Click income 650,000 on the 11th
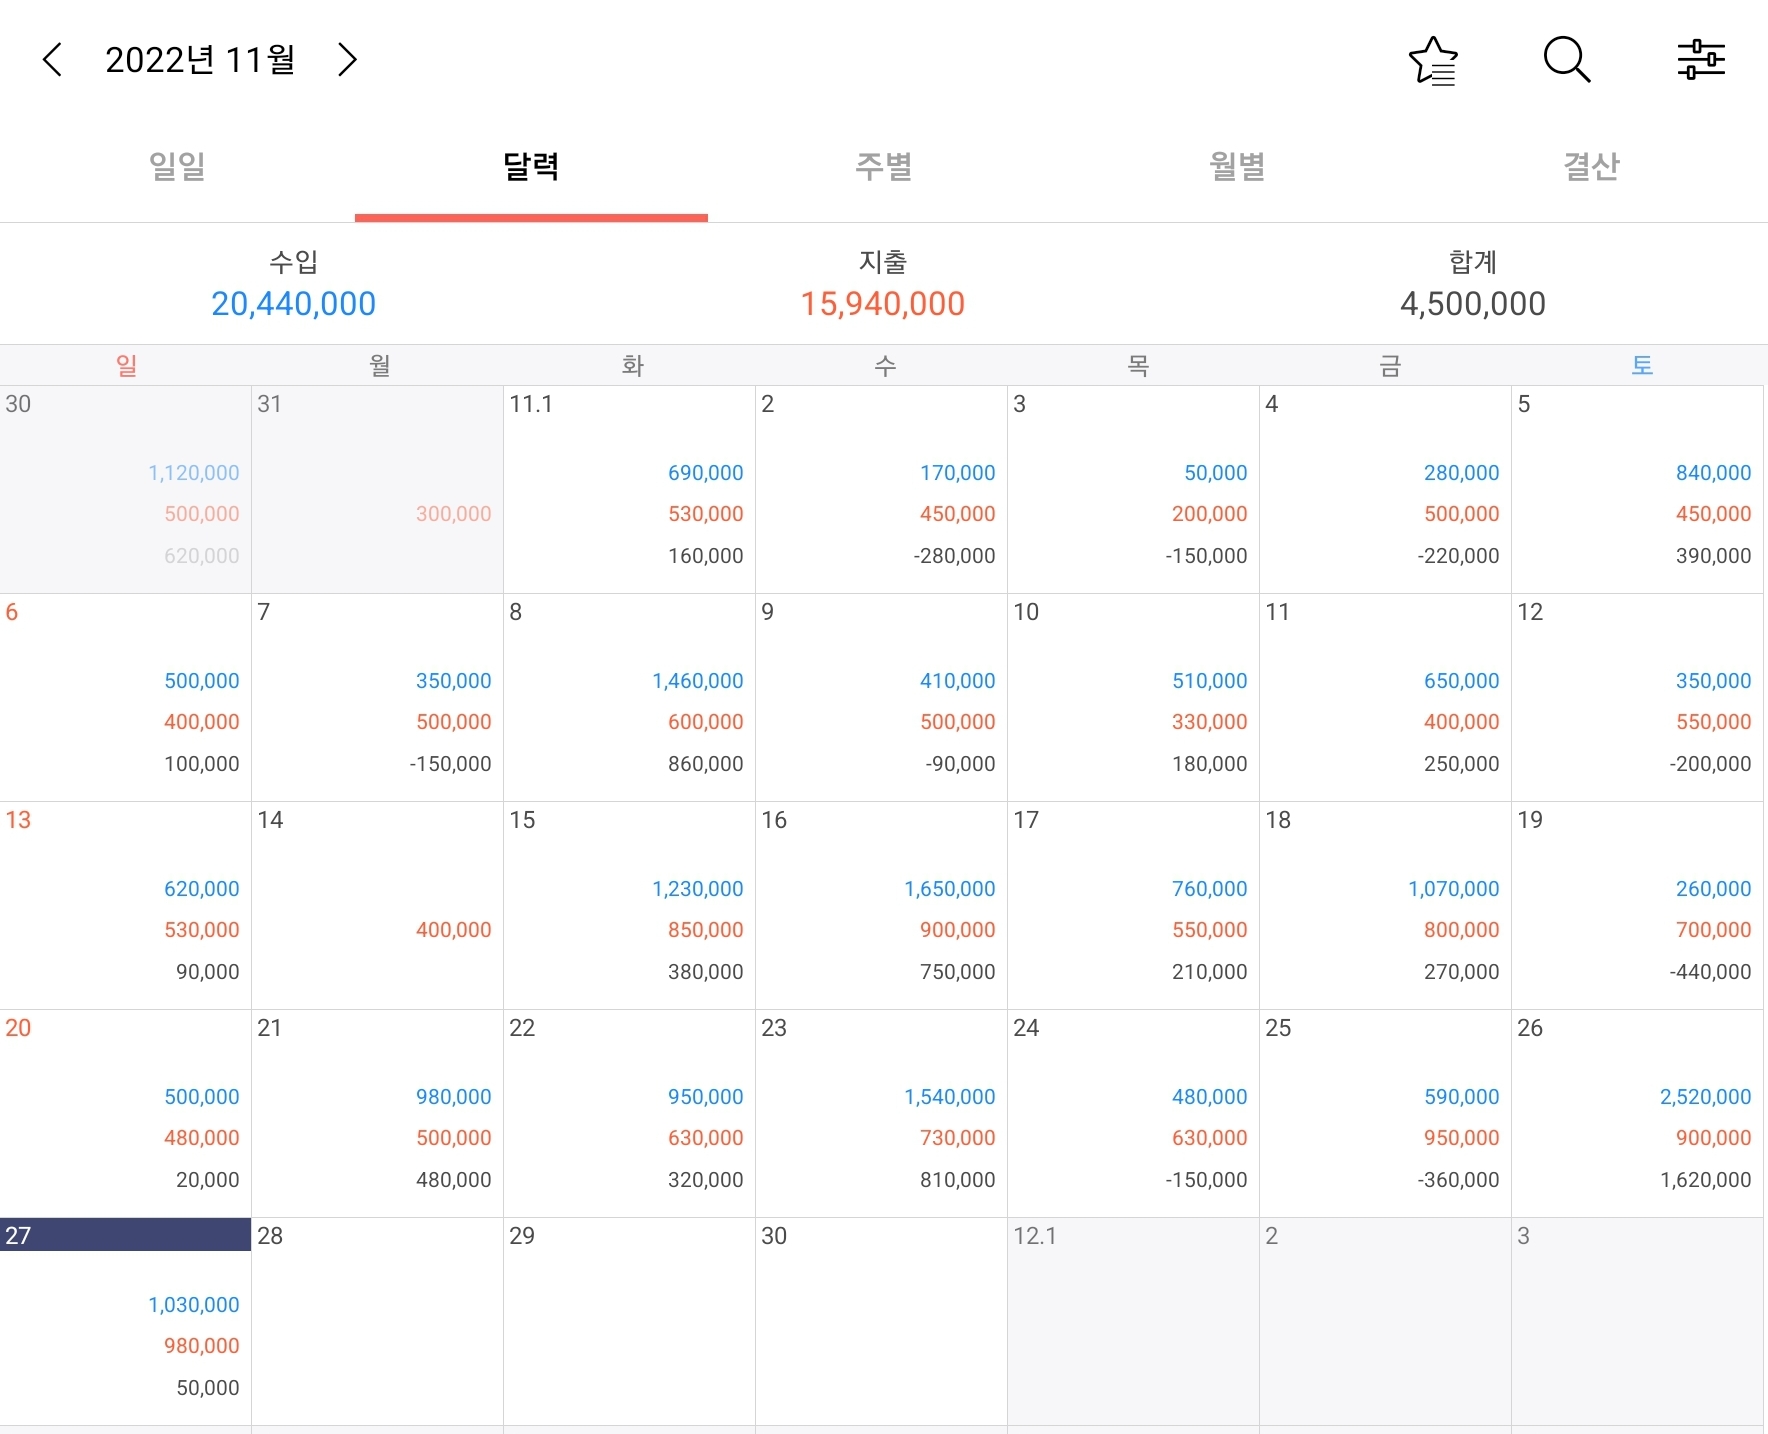Screen dimensions: 1768x1434 pyautogui.click(x=1462, y=681)
